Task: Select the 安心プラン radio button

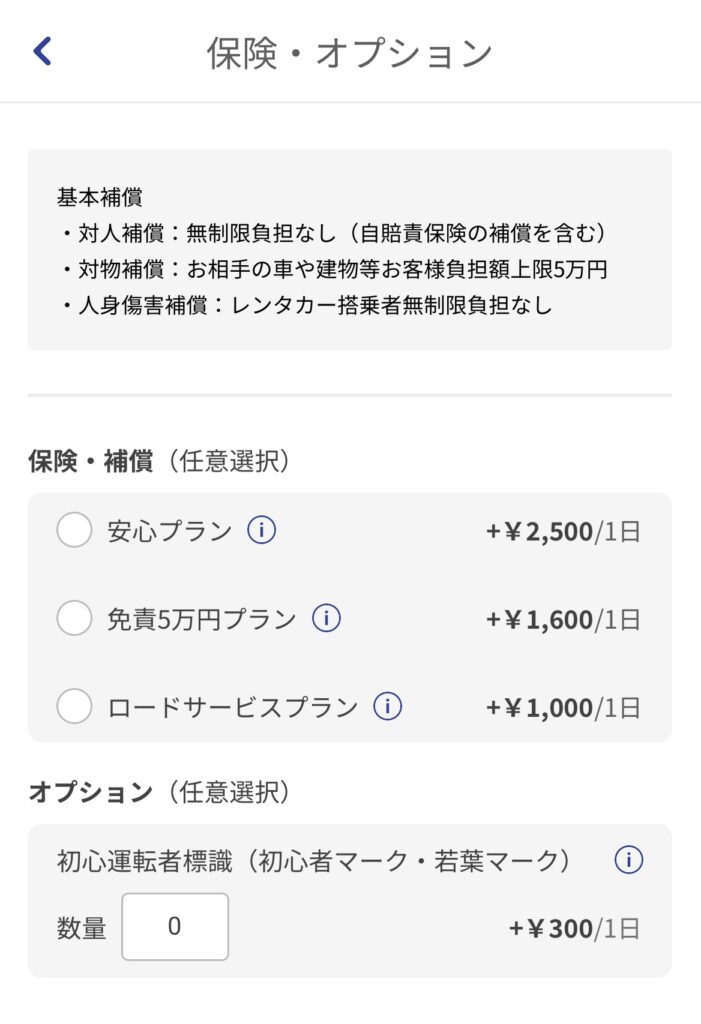Action: [x=74, y=530]
